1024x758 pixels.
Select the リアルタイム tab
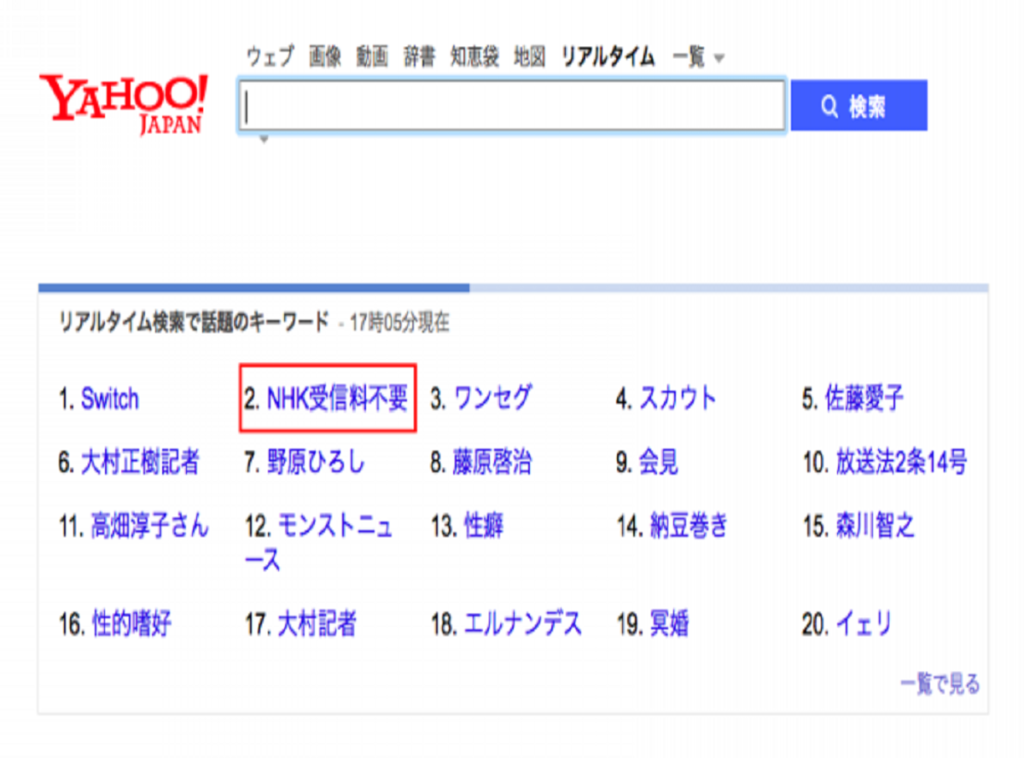(607, 57)
